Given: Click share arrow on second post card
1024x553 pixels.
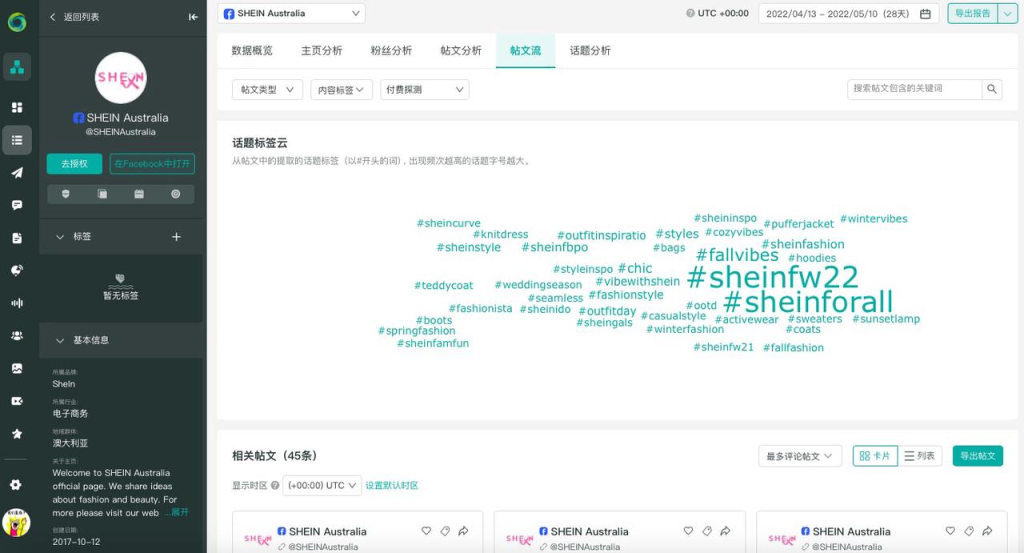Looking at the screenshot, I should click(725, 531).
